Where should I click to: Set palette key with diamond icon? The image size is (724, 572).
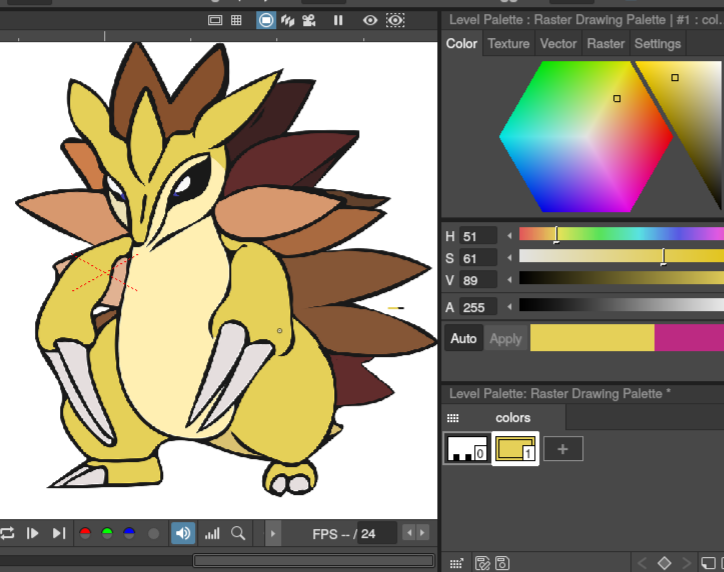(x=664, y=563)
